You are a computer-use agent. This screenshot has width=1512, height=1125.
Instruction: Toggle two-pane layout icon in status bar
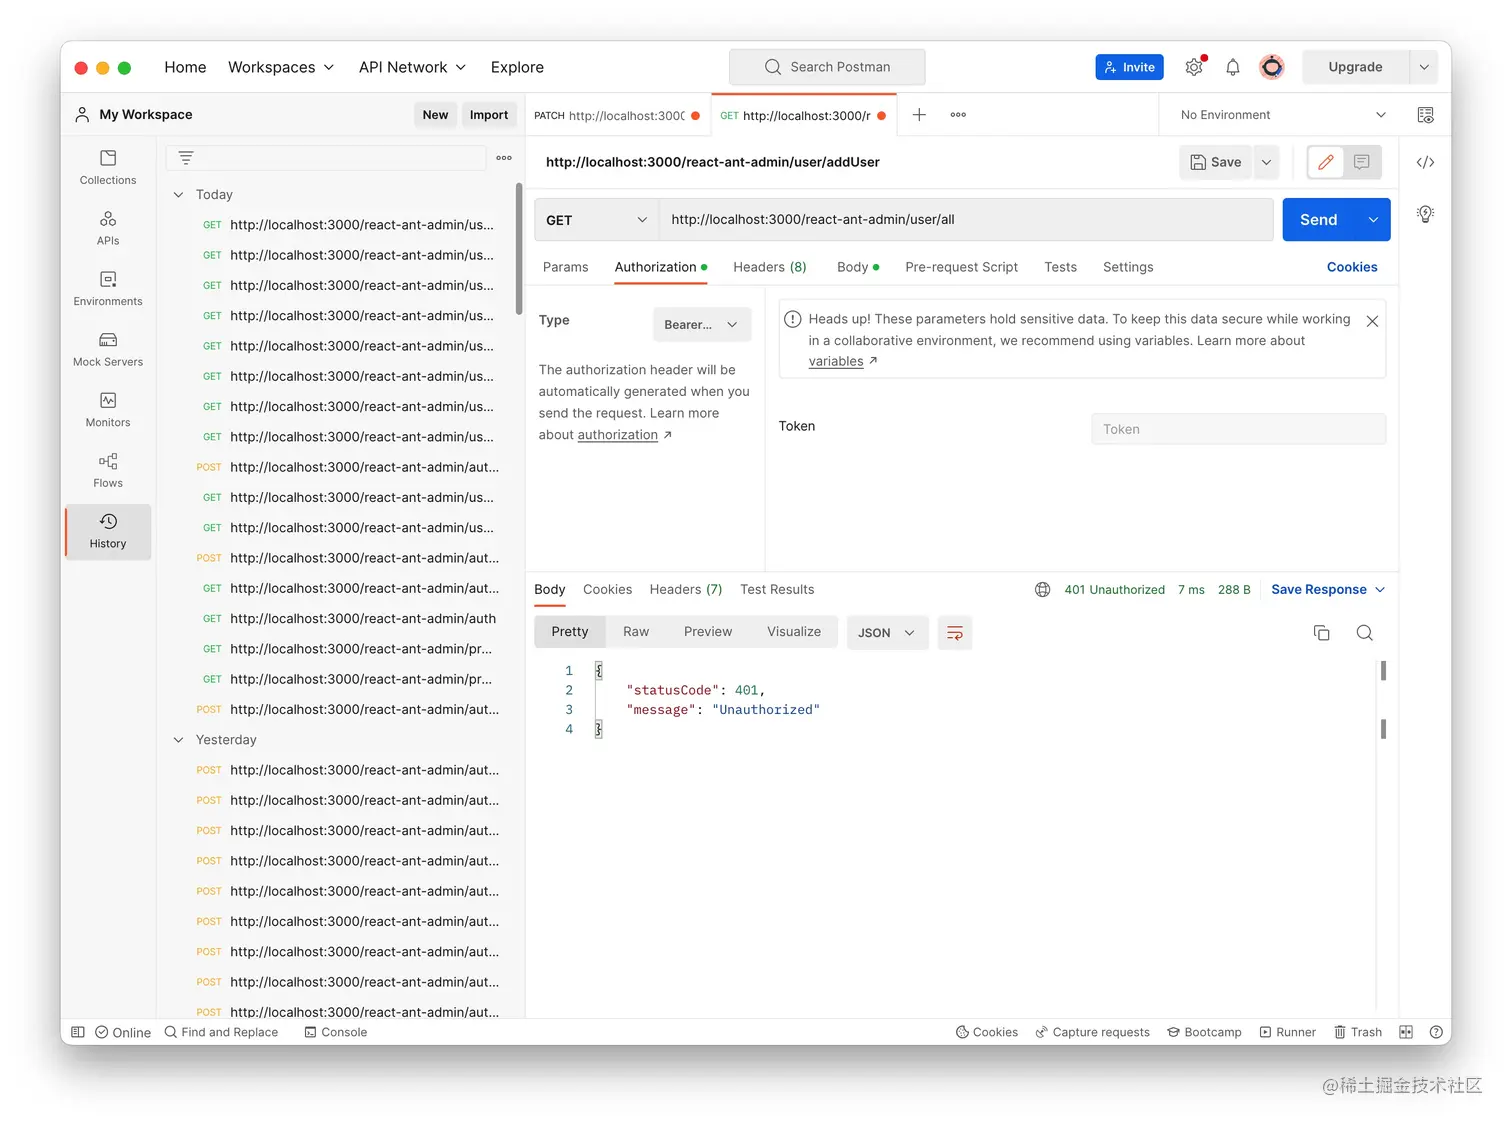click(x=1406, y=1032)
